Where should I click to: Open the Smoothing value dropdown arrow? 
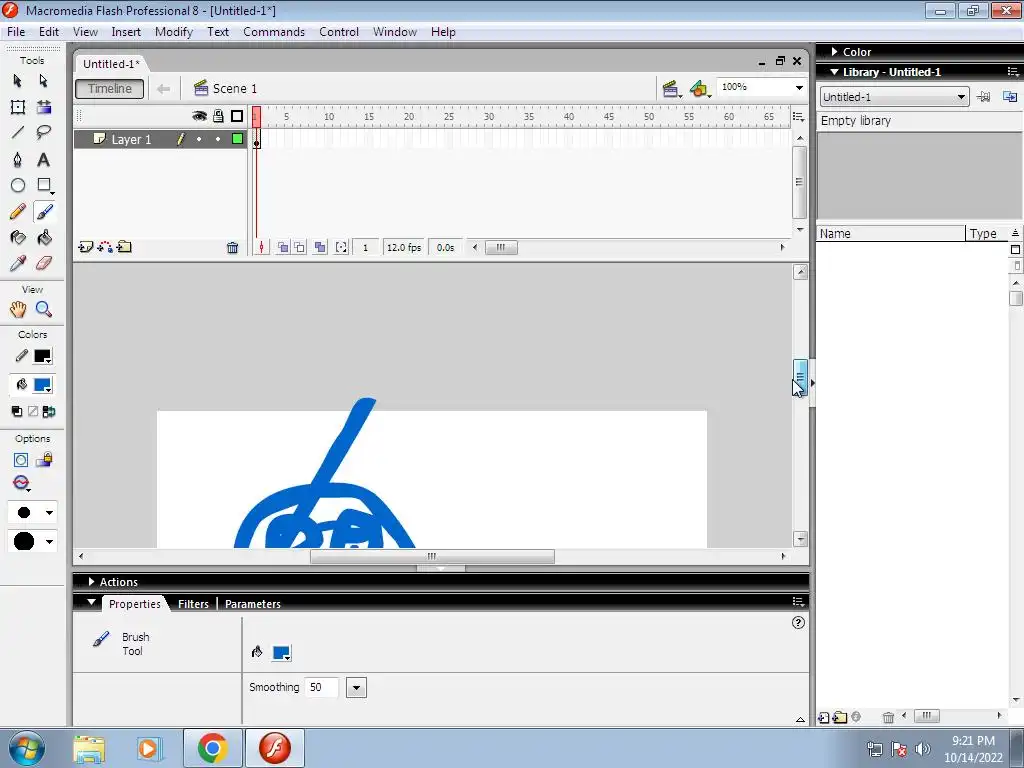[356, 688]
